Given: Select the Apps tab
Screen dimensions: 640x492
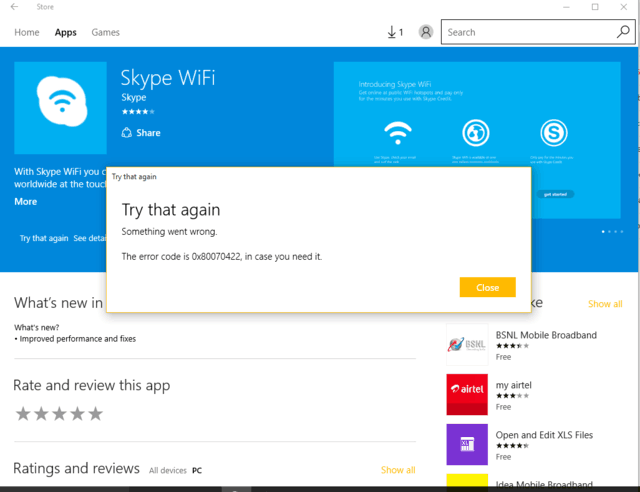Looking at the screenshot, I should pyautogui.click(x=66, y=32).
